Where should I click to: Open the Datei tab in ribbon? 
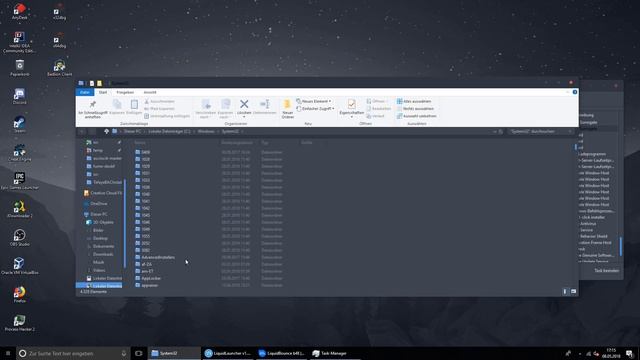85,92
